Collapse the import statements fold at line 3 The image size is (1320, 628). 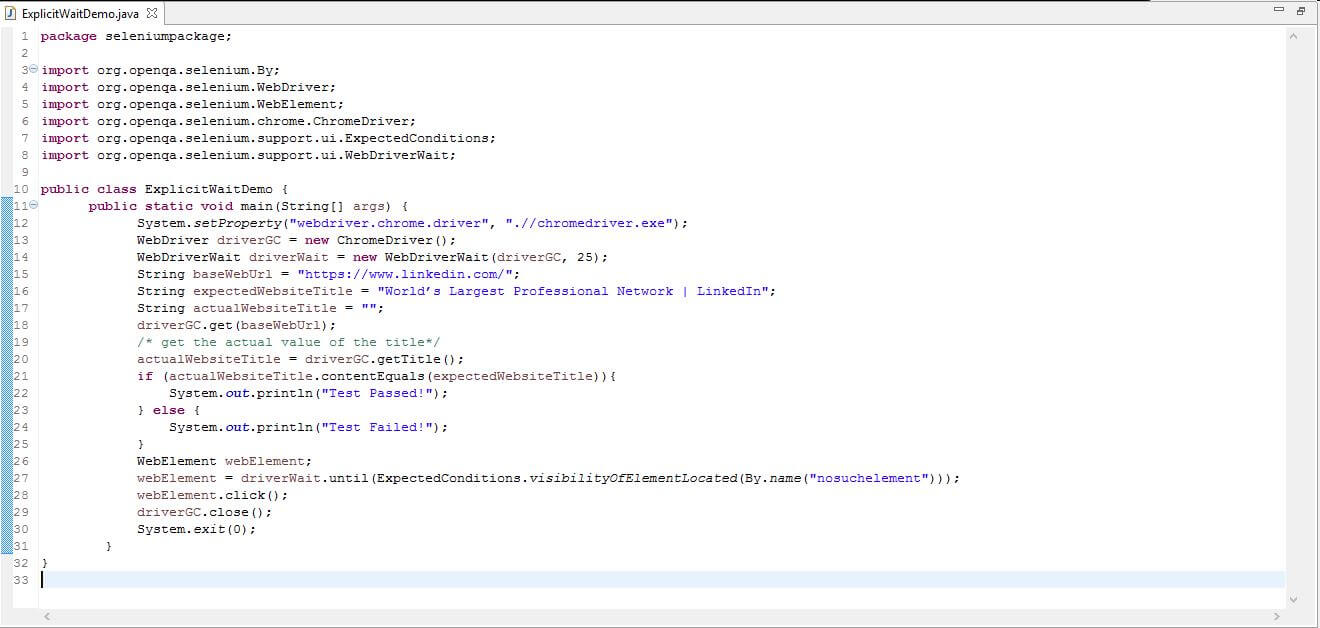tap(33, 70)
